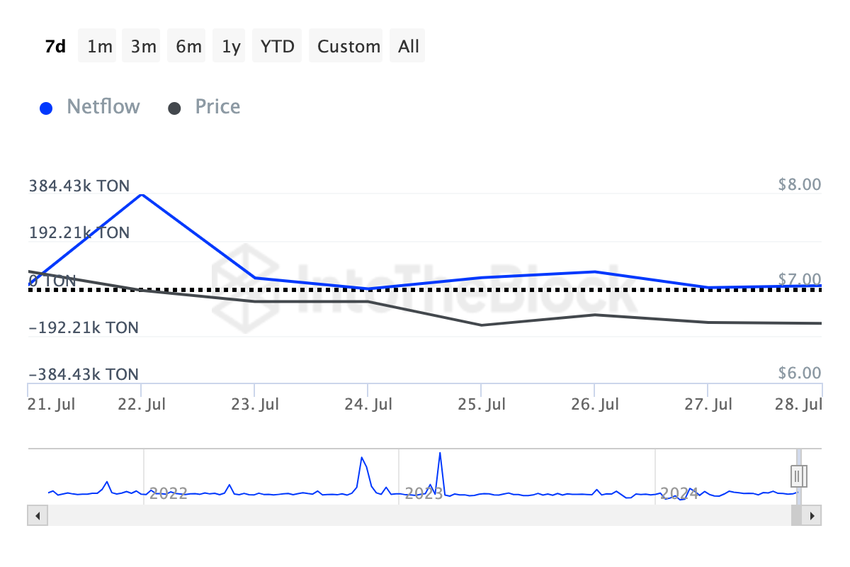Click the 2022 area in navigator
The width and height of the screenshot is (850, 567).
click(x=168, y=493)
